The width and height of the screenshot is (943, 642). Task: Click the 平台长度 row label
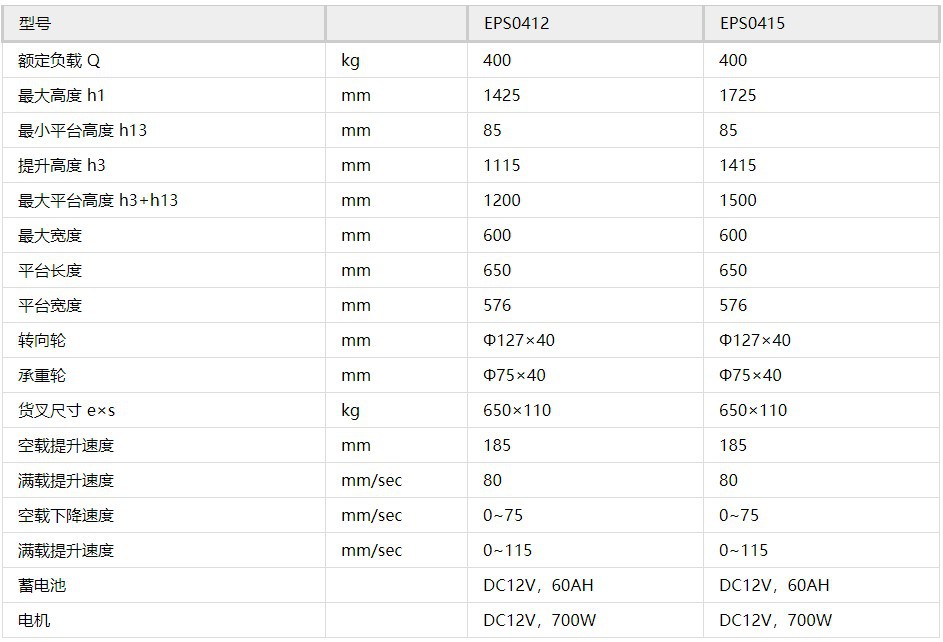tap(50, 271)
